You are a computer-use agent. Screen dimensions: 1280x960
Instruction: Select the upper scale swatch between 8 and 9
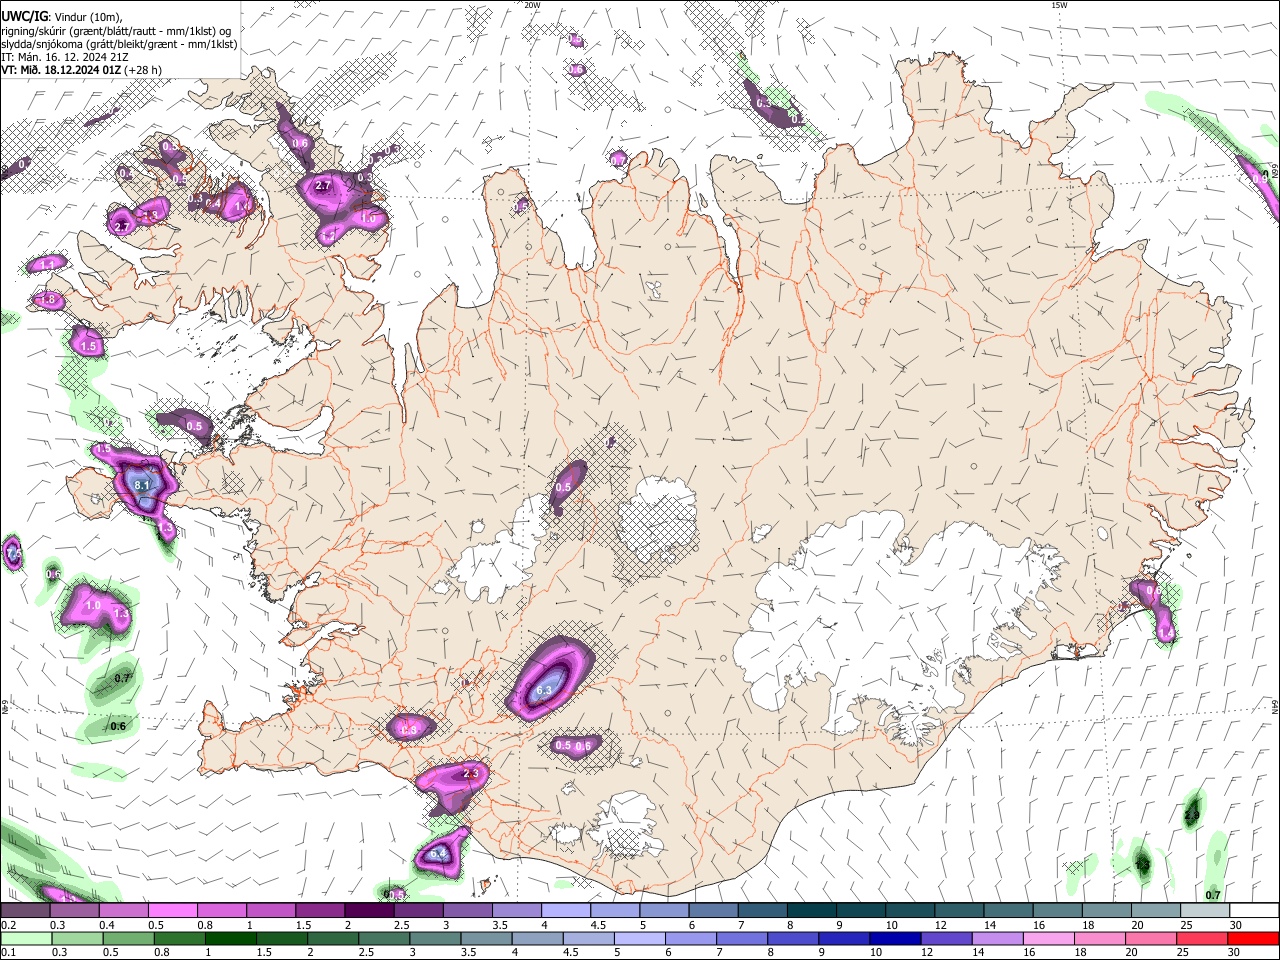pyautogui.click(x=810, y=911)
